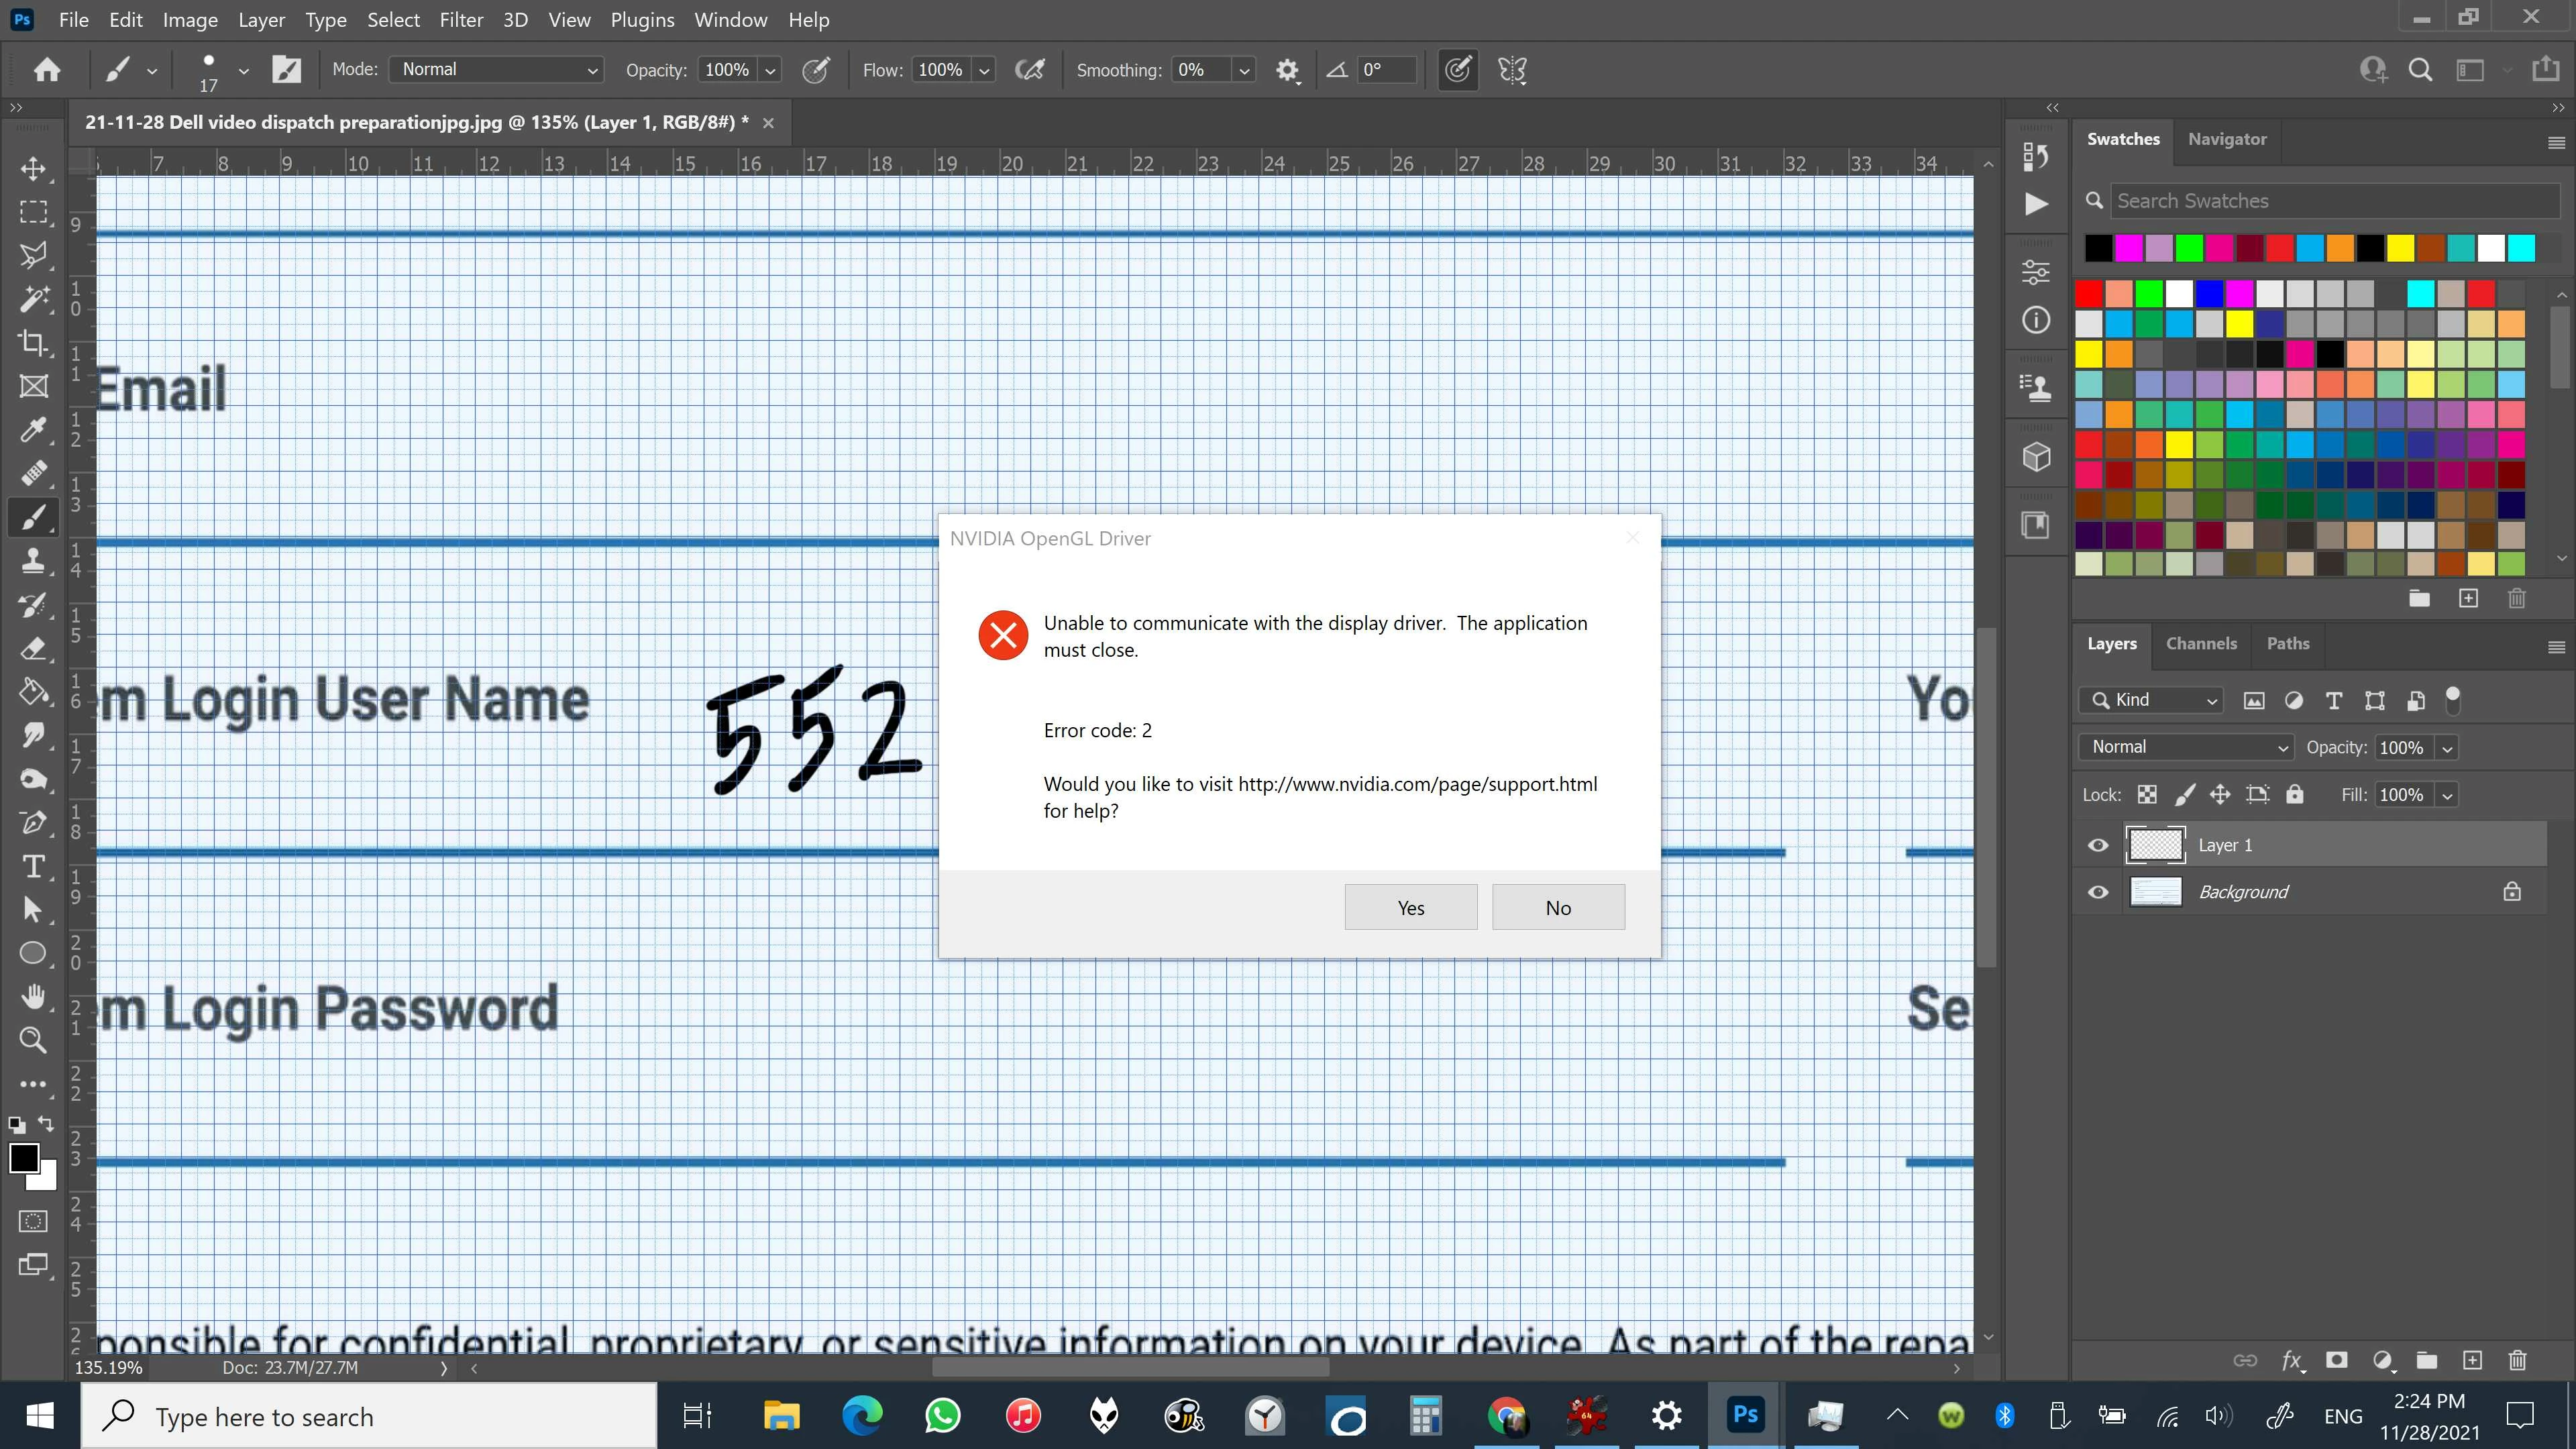Select the Eyedropper tool
The height and width of the screenshot is (1449, 2576).
pos(33,430)
